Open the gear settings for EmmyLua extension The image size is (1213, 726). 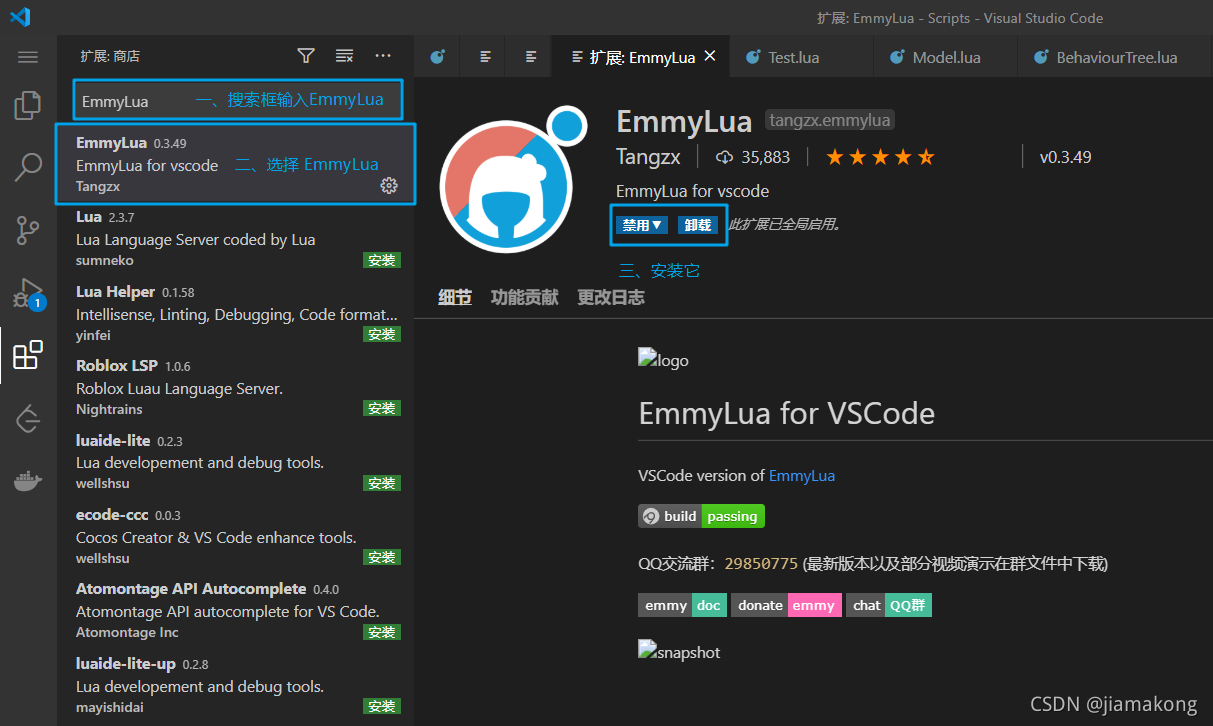click(x=389, y=185)
